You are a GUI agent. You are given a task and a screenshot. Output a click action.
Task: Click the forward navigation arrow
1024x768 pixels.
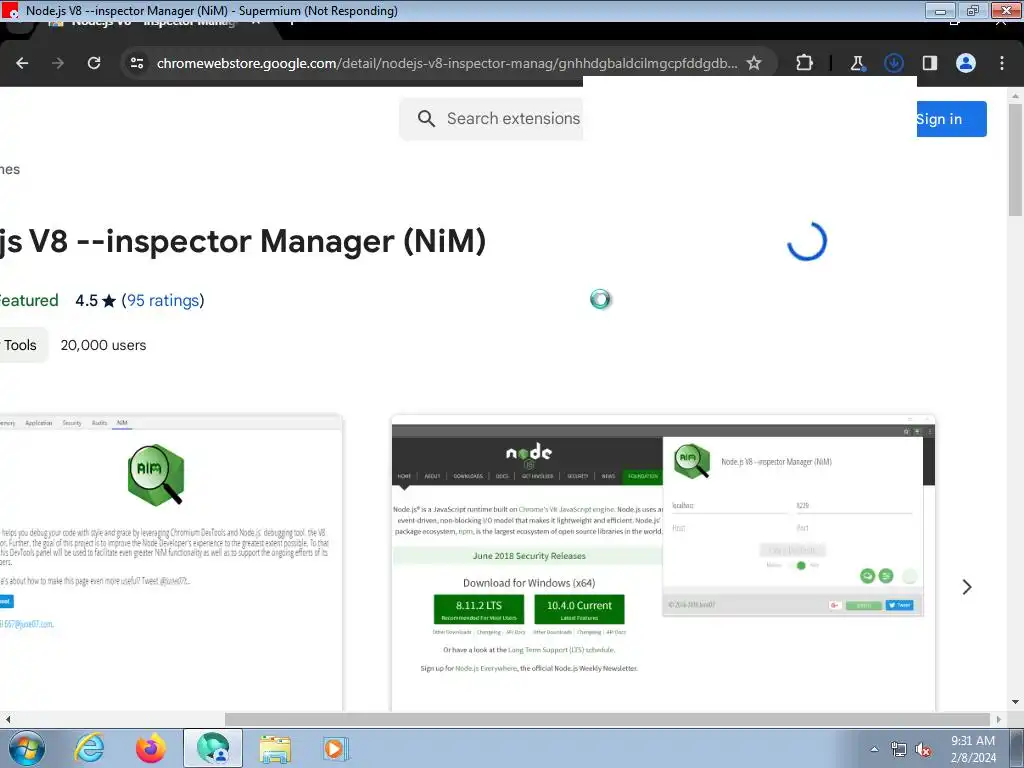[x=58, y=63]
